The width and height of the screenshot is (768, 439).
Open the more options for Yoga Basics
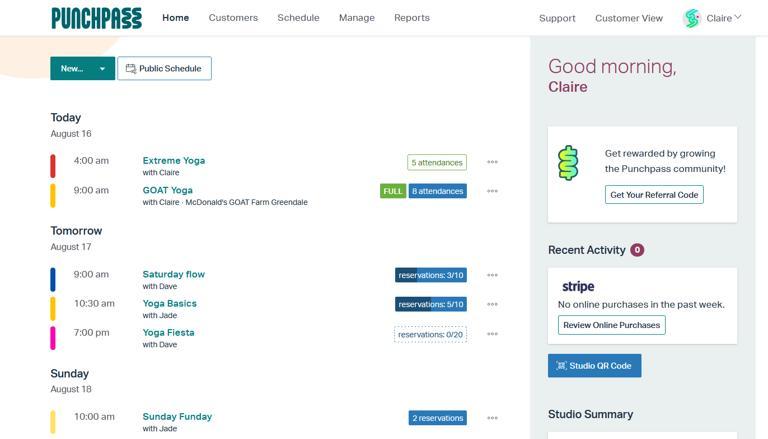point(492,304)
